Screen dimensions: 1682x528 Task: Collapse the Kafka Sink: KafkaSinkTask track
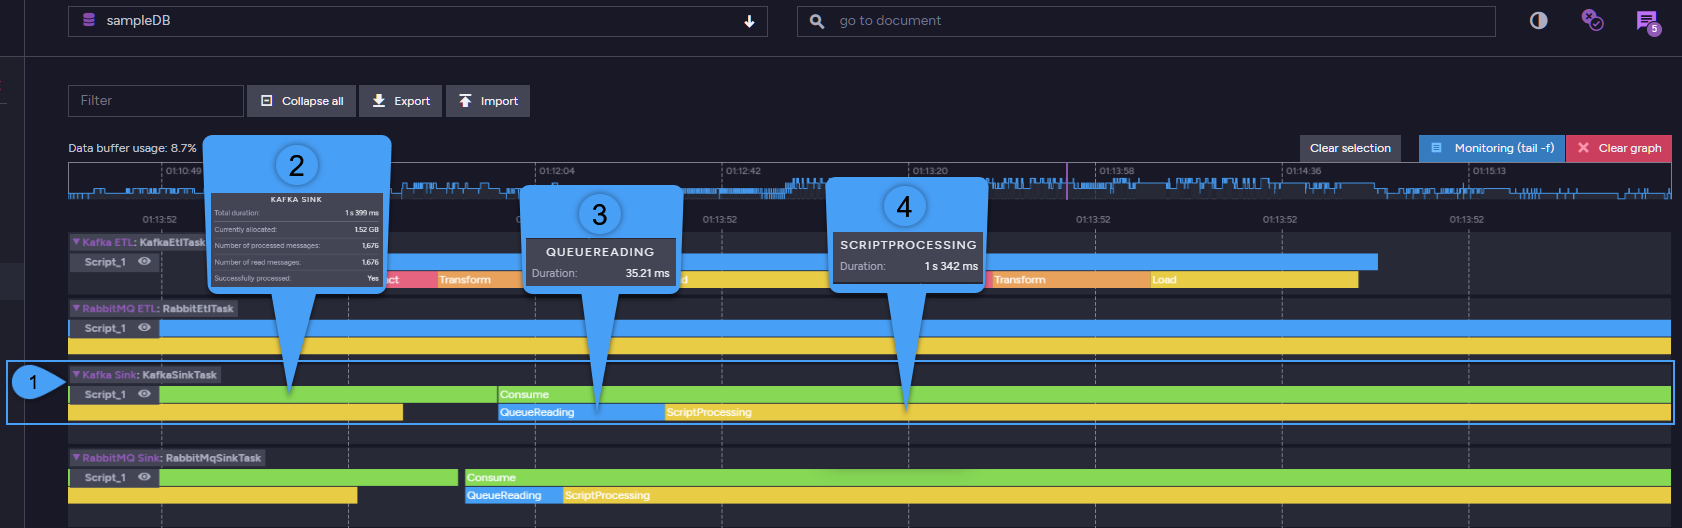[76, 375]
